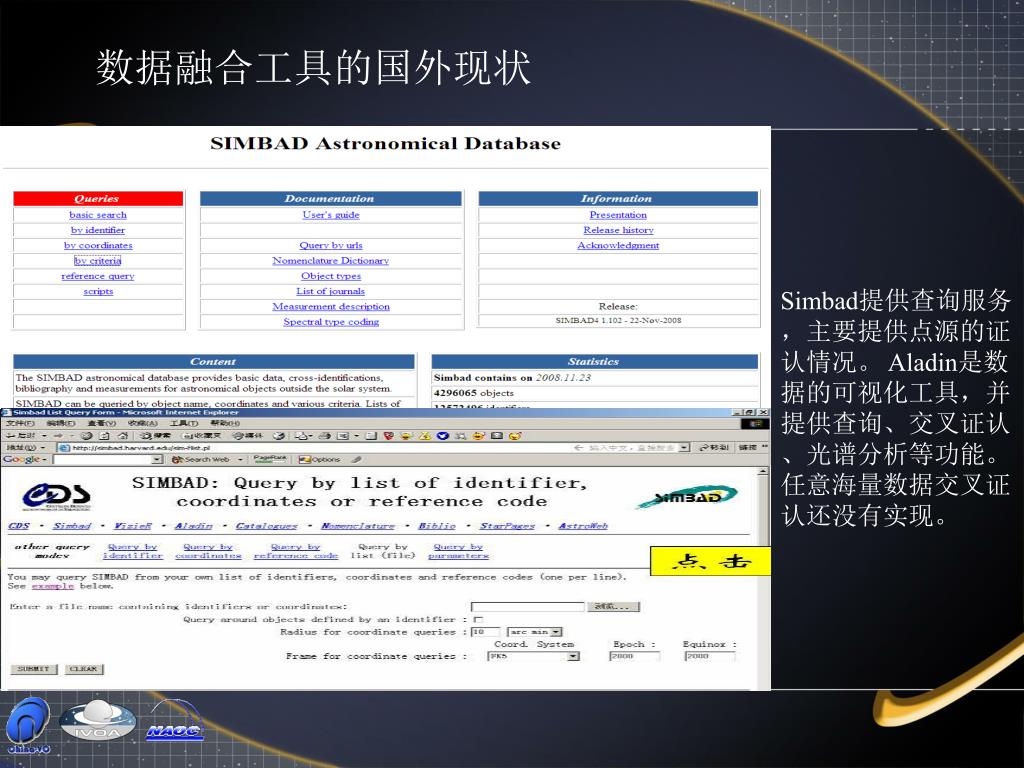Open the 'Nomenclature Dictionary' link

pyautogui.click(x=330, y=261)
